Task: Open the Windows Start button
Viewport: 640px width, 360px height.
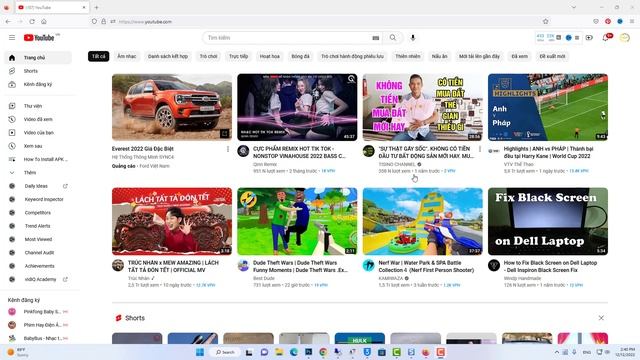Action: (x=200, y=352)
